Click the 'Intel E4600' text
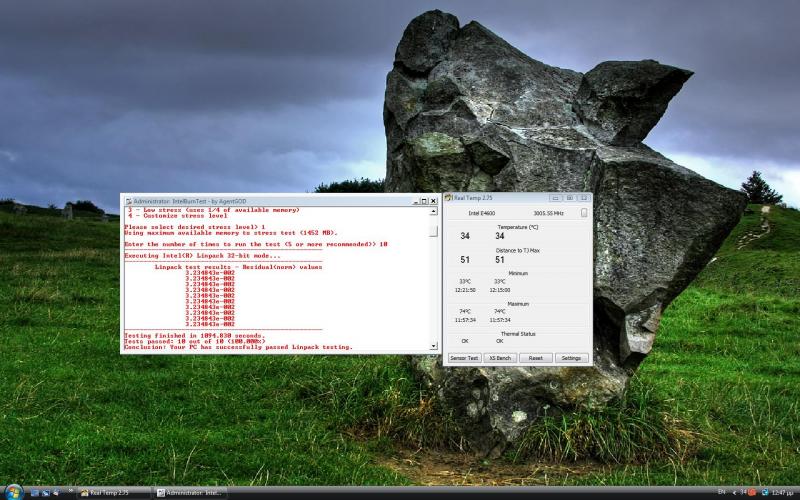The width and height of the screenshot is (800, 500). (481, 213)
